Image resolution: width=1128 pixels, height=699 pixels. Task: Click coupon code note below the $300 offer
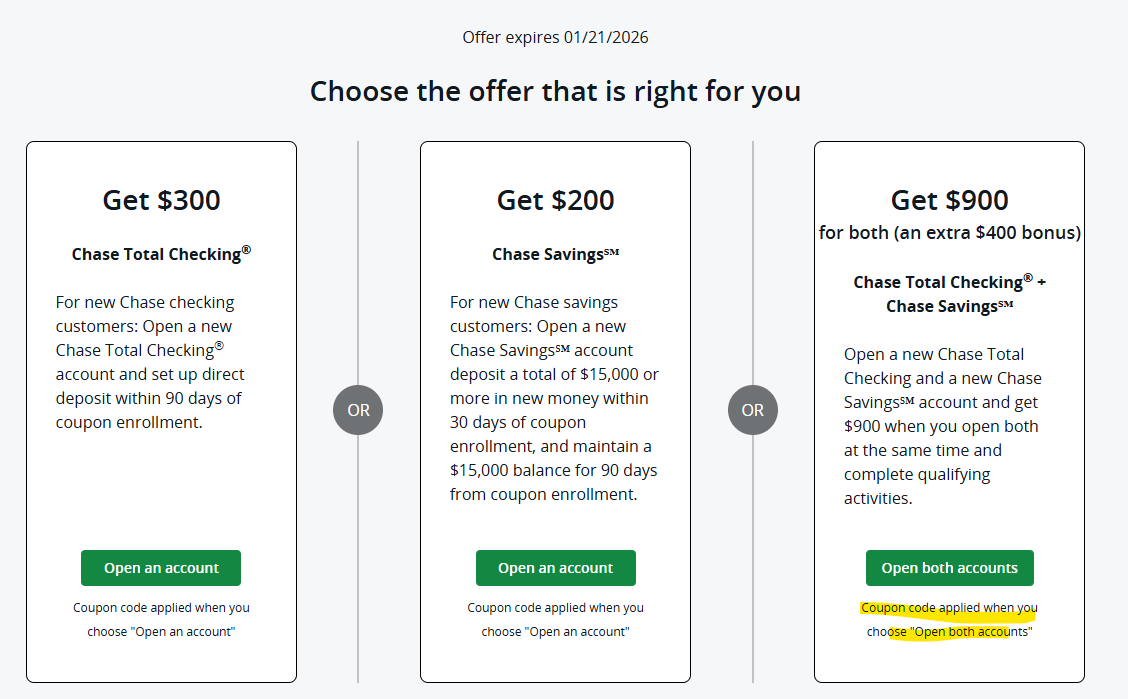(161, 619)
